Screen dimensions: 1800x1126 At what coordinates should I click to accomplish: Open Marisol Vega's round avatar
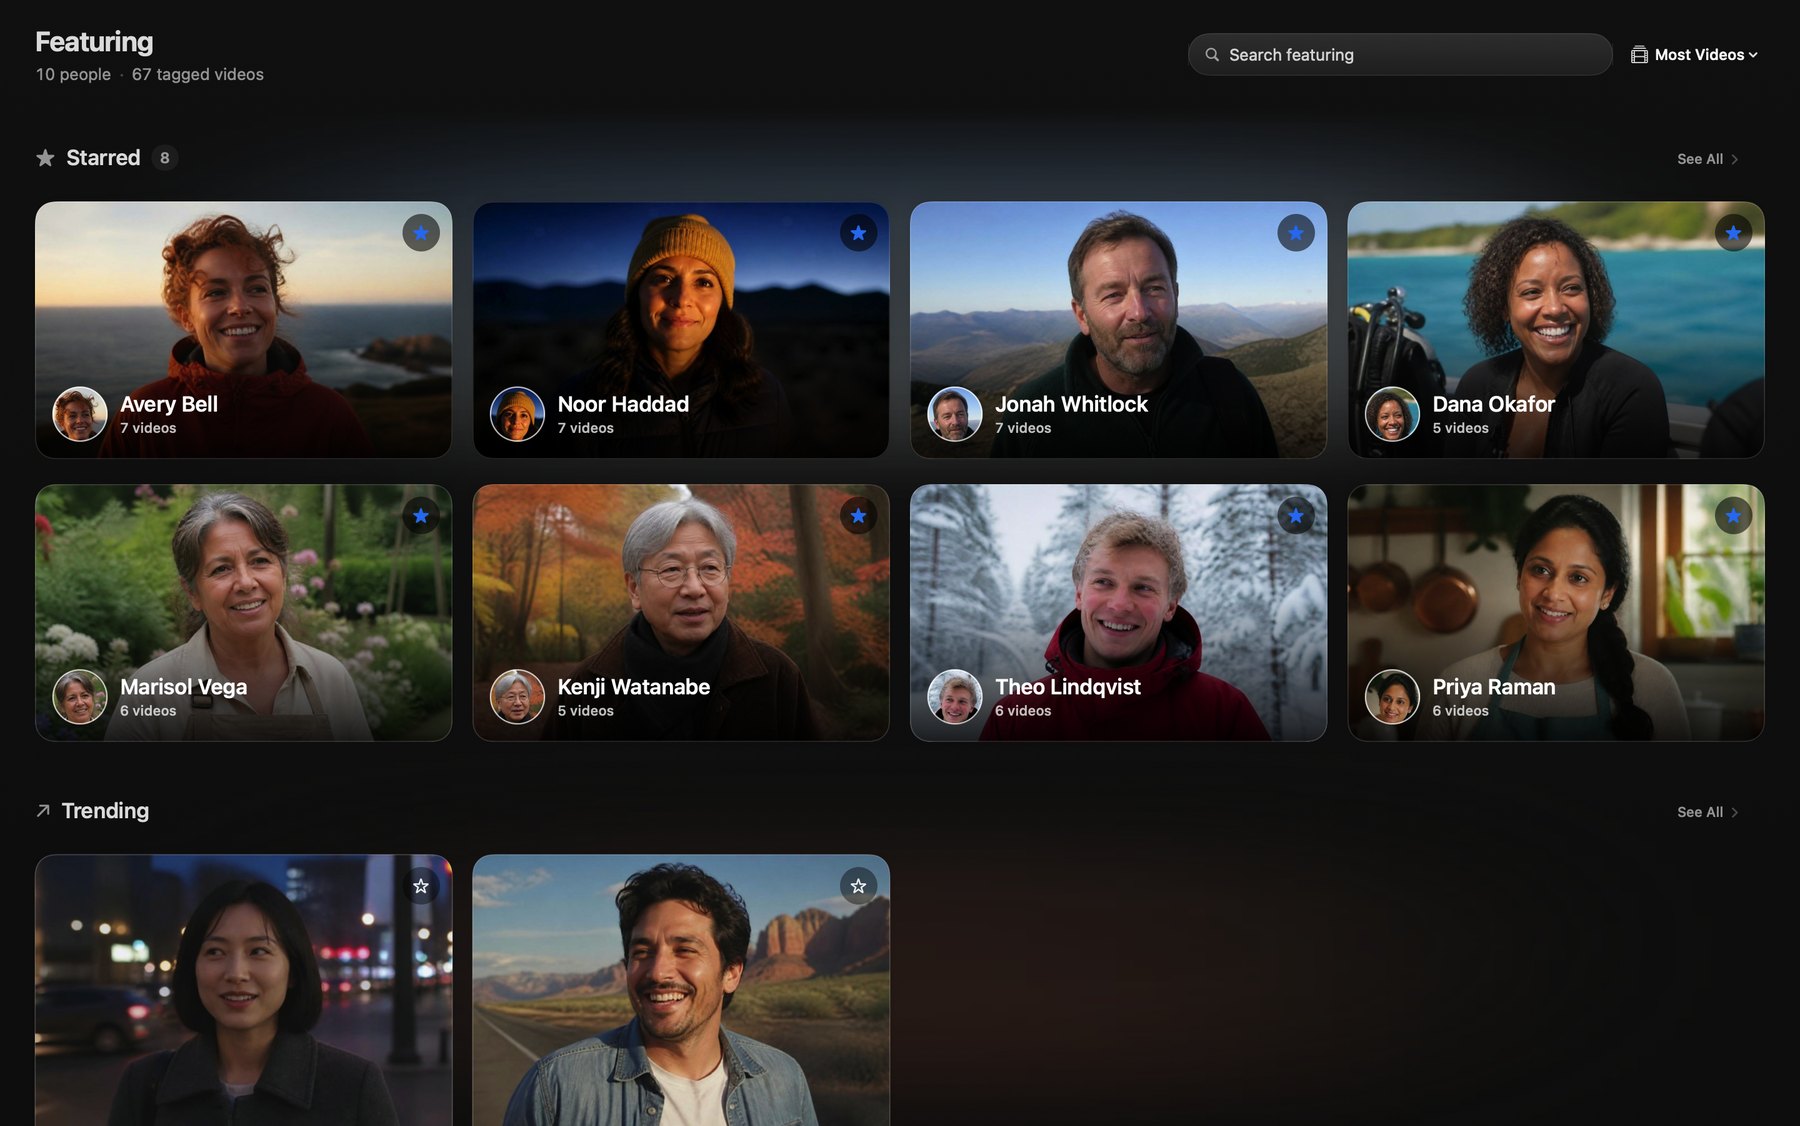80,697
